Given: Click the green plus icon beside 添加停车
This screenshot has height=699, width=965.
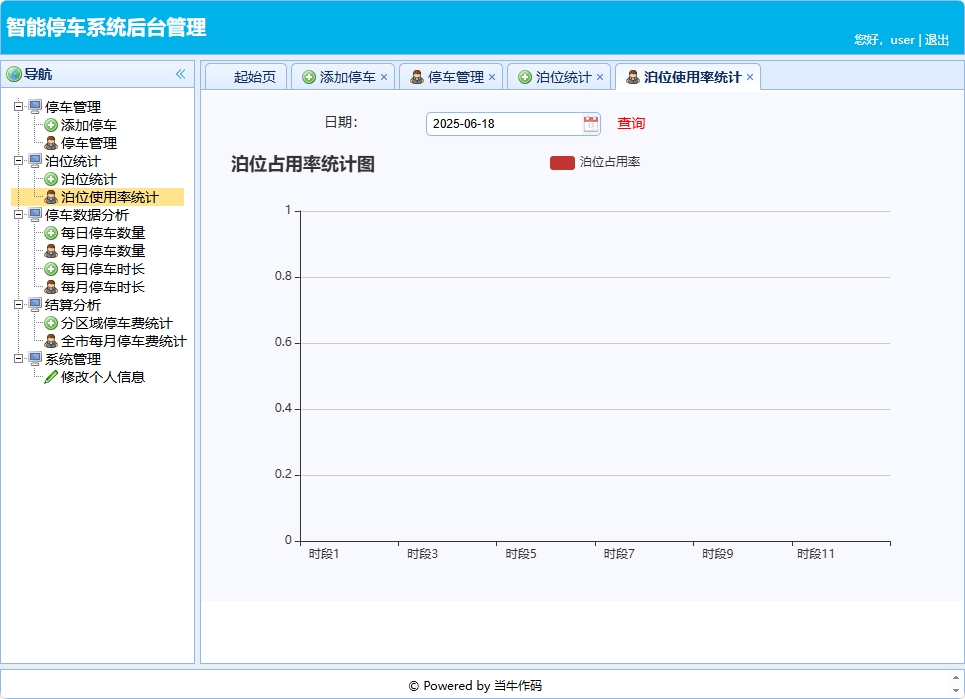Looking at the screenshot, I should 50,124.
